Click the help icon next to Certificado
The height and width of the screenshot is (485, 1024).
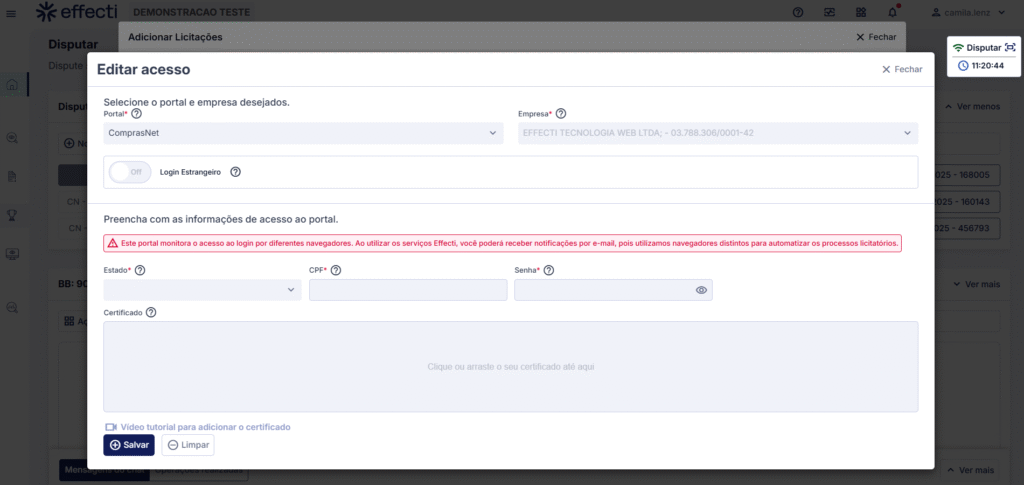pos(151,312)
